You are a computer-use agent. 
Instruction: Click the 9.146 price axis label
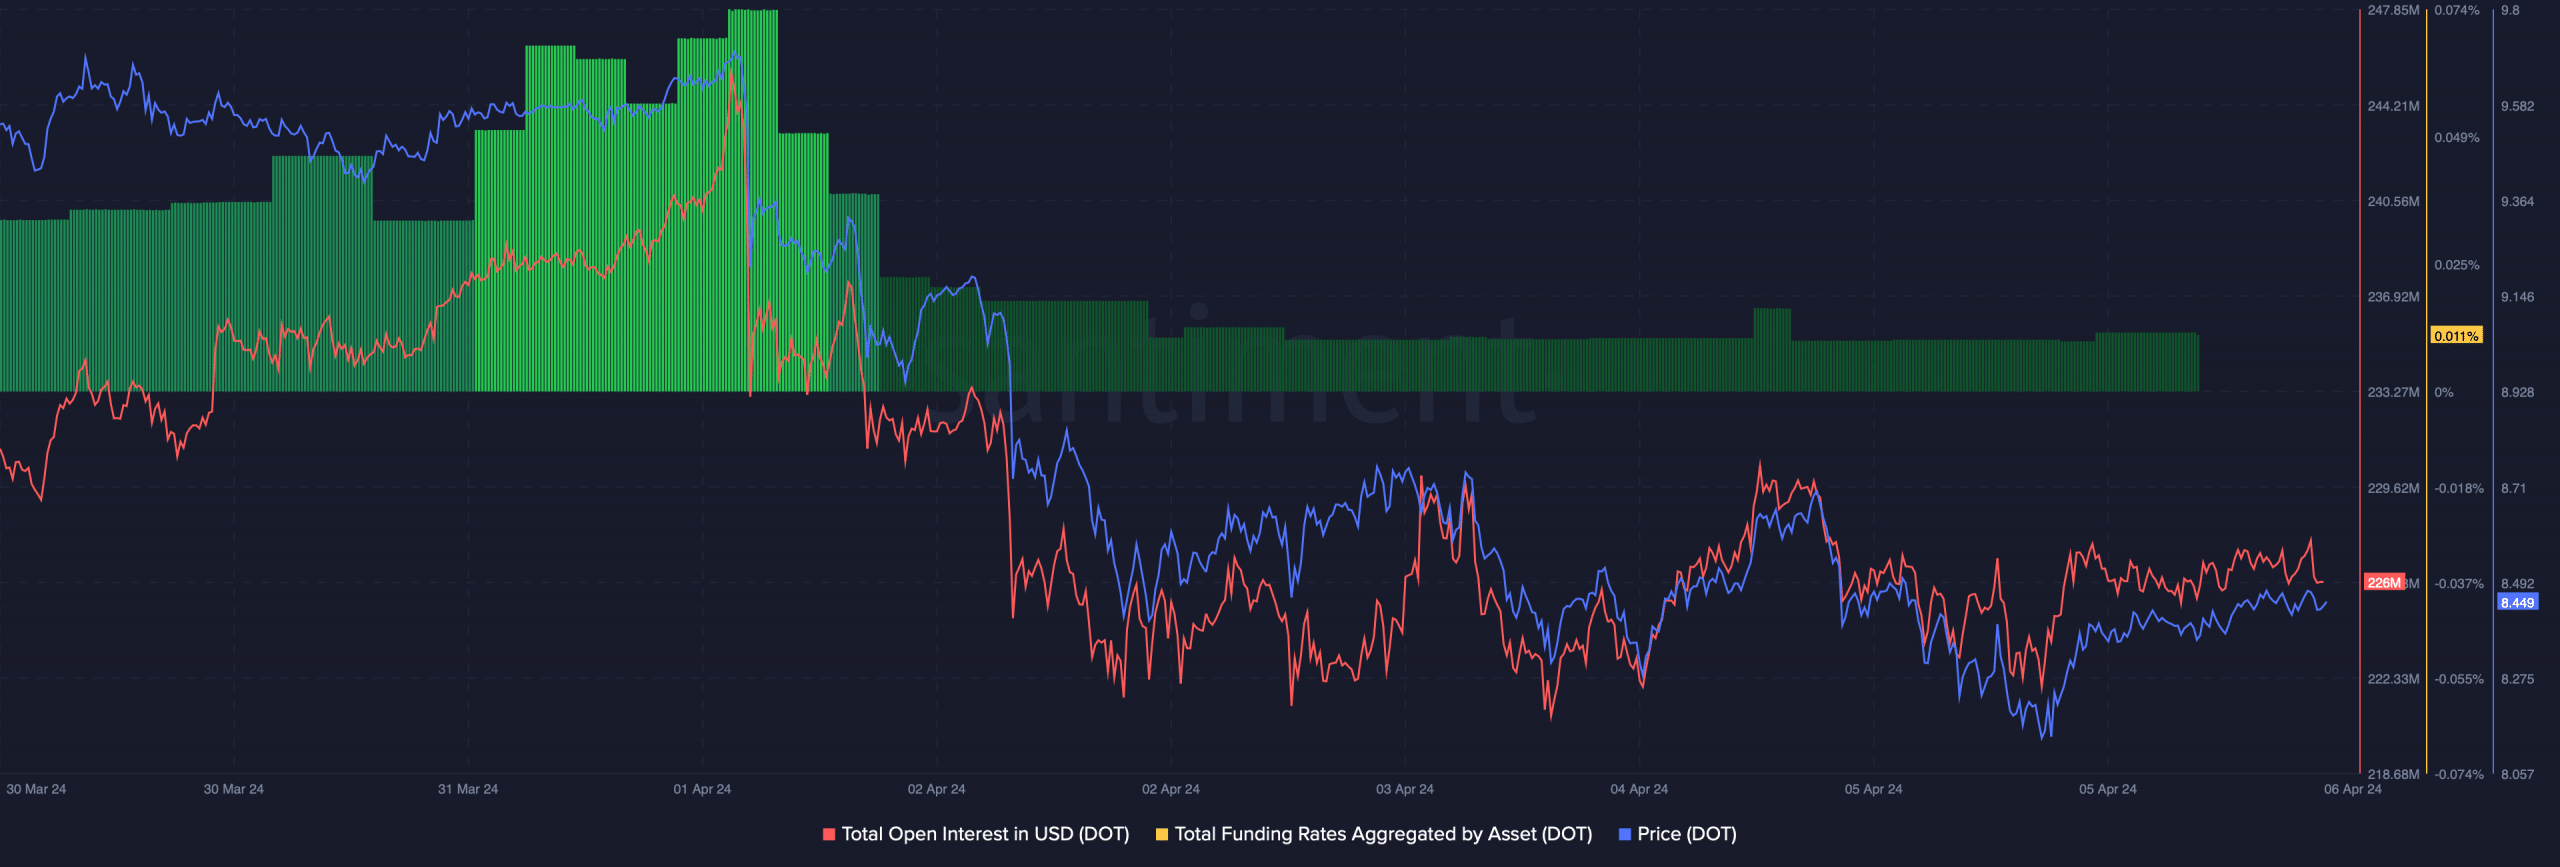(x=2517, y=297)
